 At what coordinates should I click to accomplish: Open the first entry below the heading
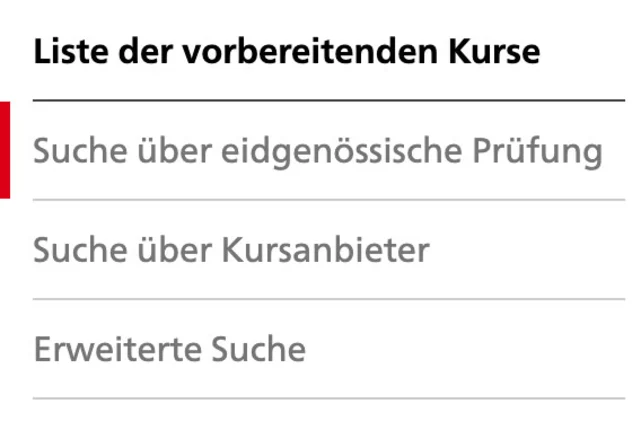coord(317,152)
